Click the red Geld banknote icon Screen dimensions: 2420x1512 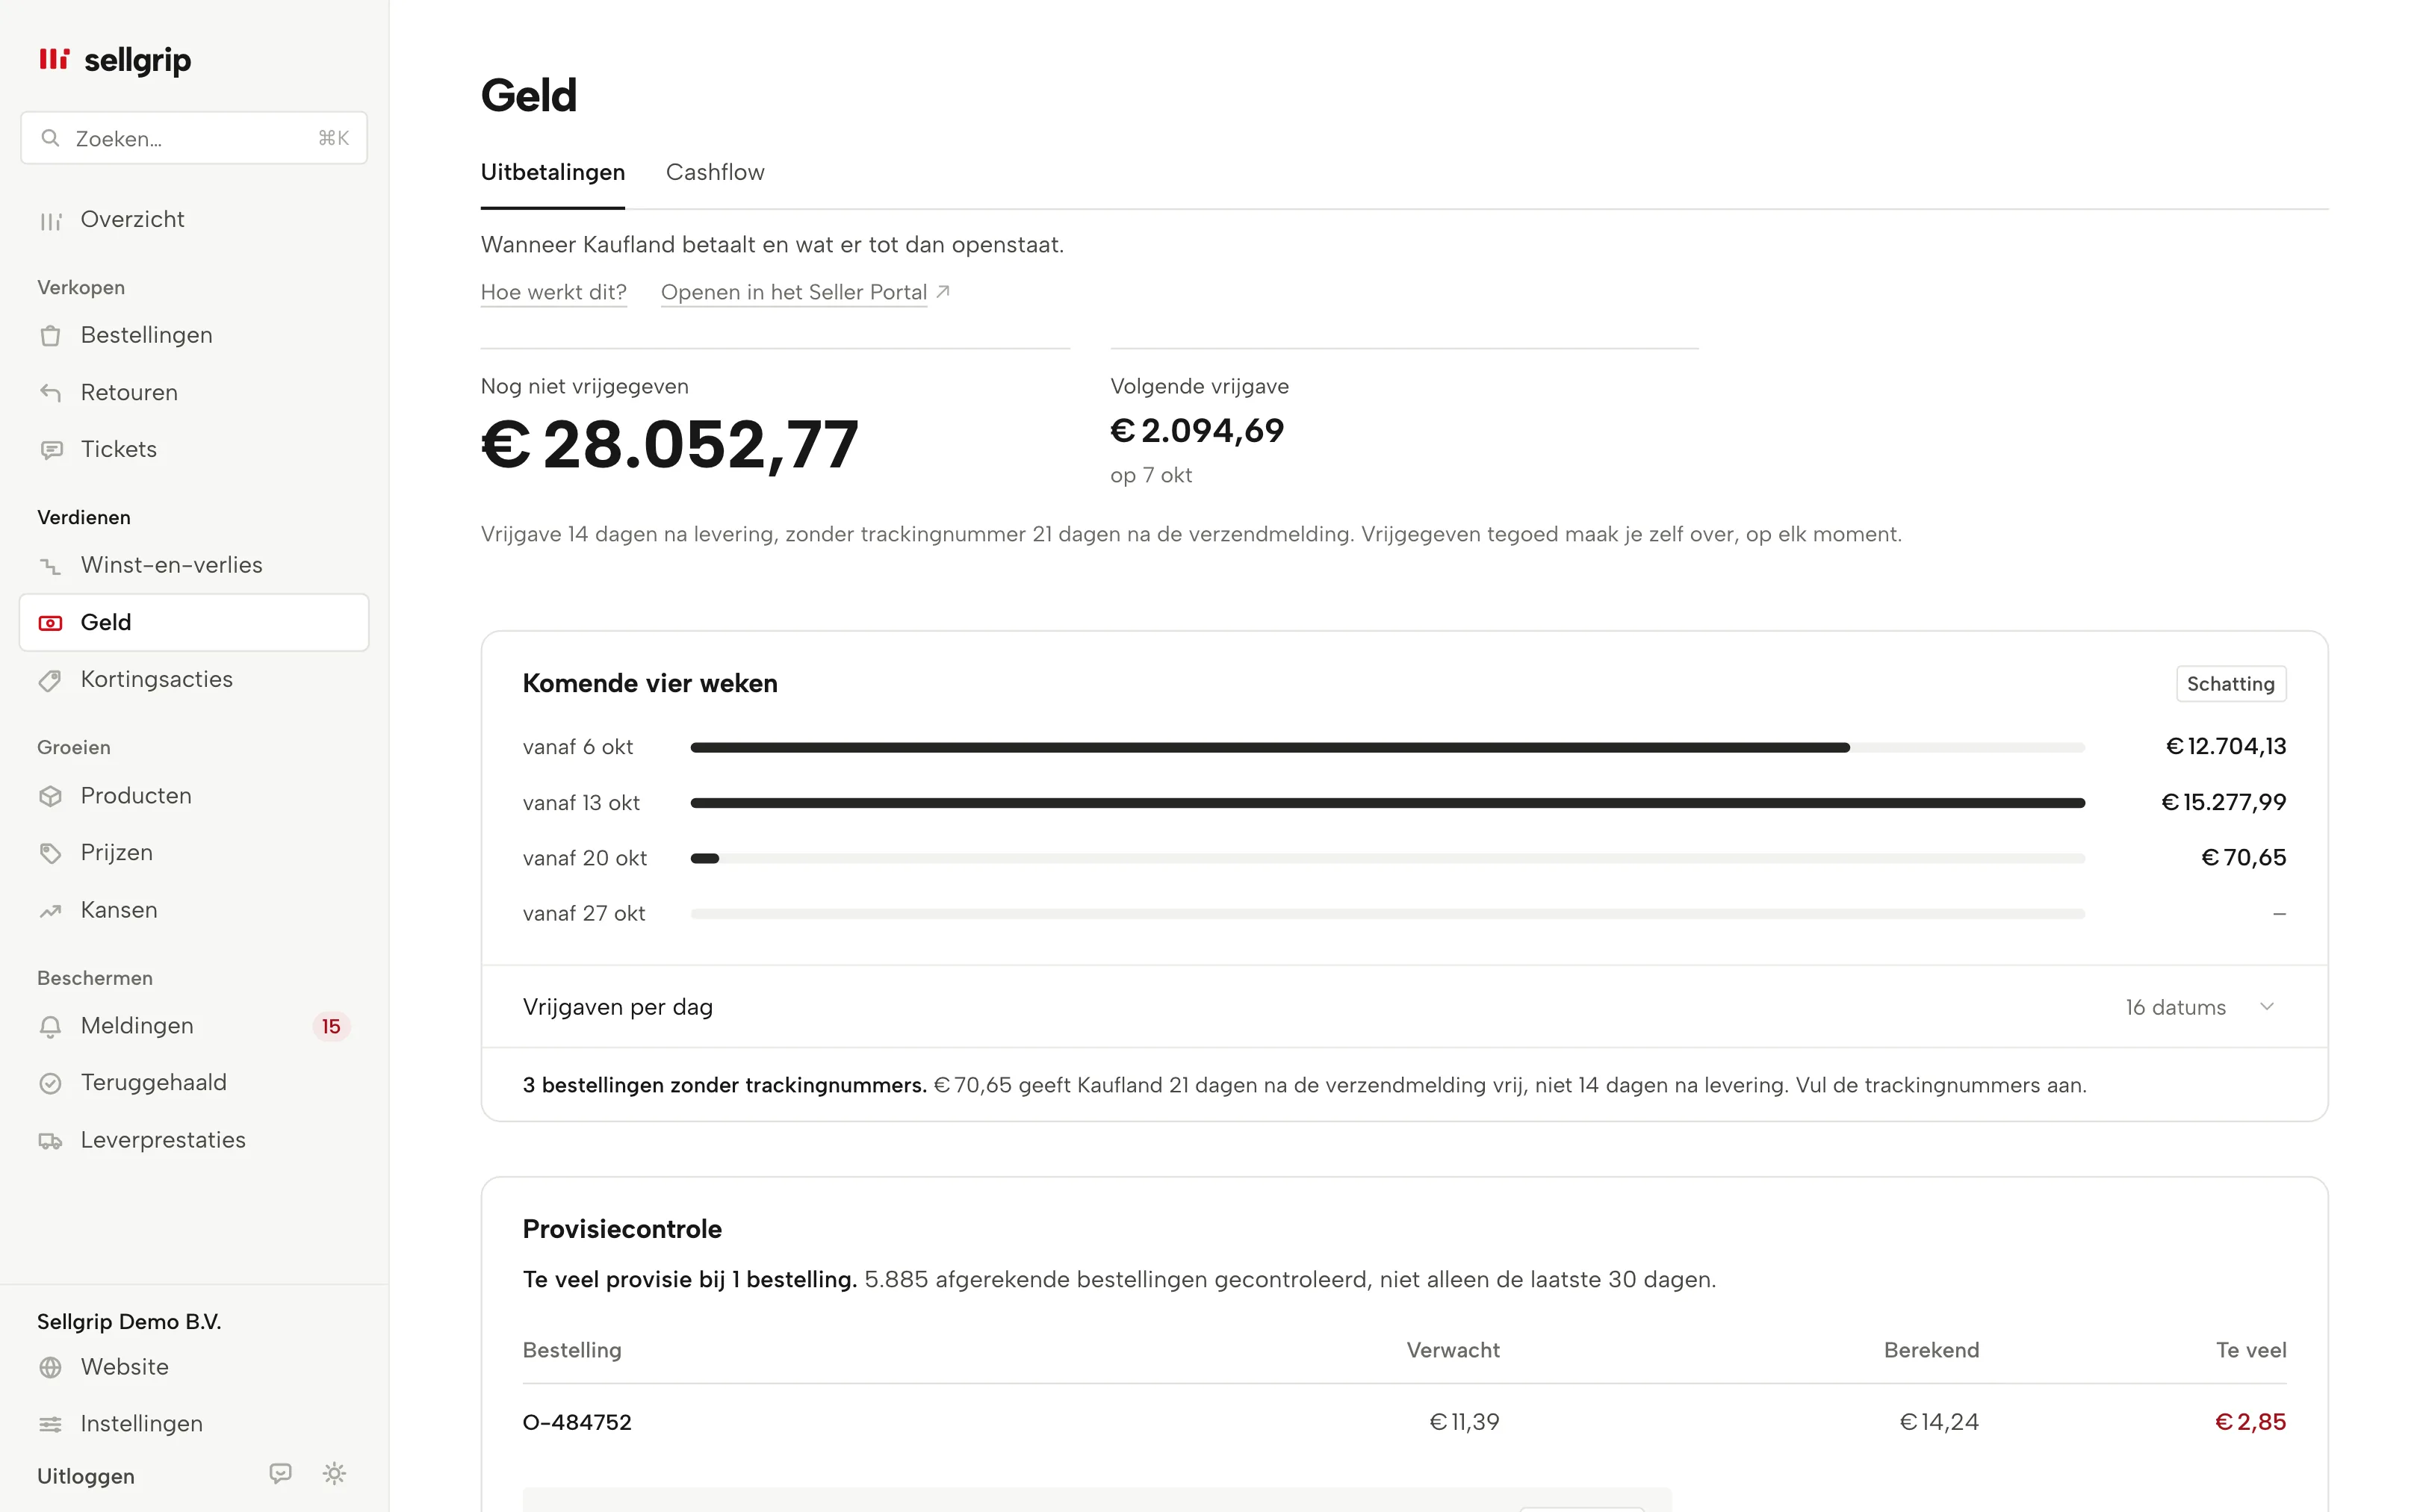tap(50, 623)
